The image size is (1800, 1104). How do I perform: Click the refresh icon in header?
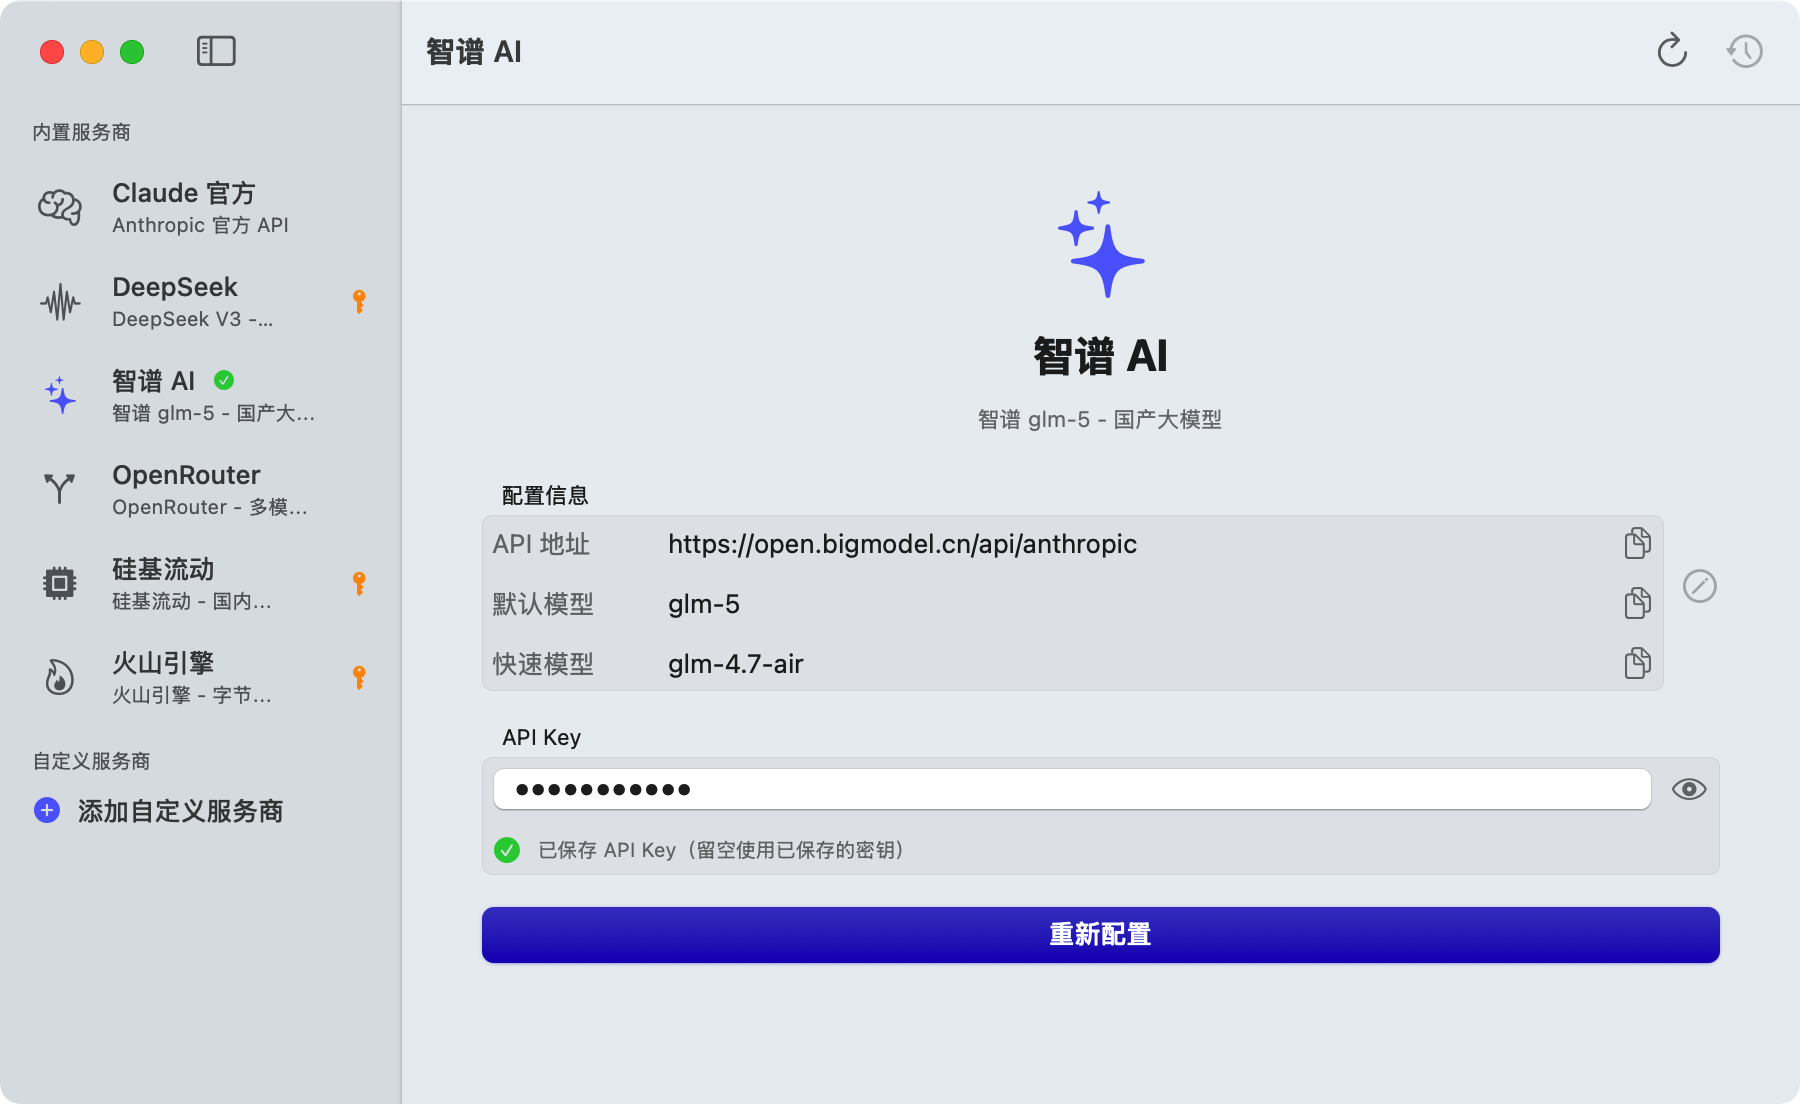(x=1672, y=51)
